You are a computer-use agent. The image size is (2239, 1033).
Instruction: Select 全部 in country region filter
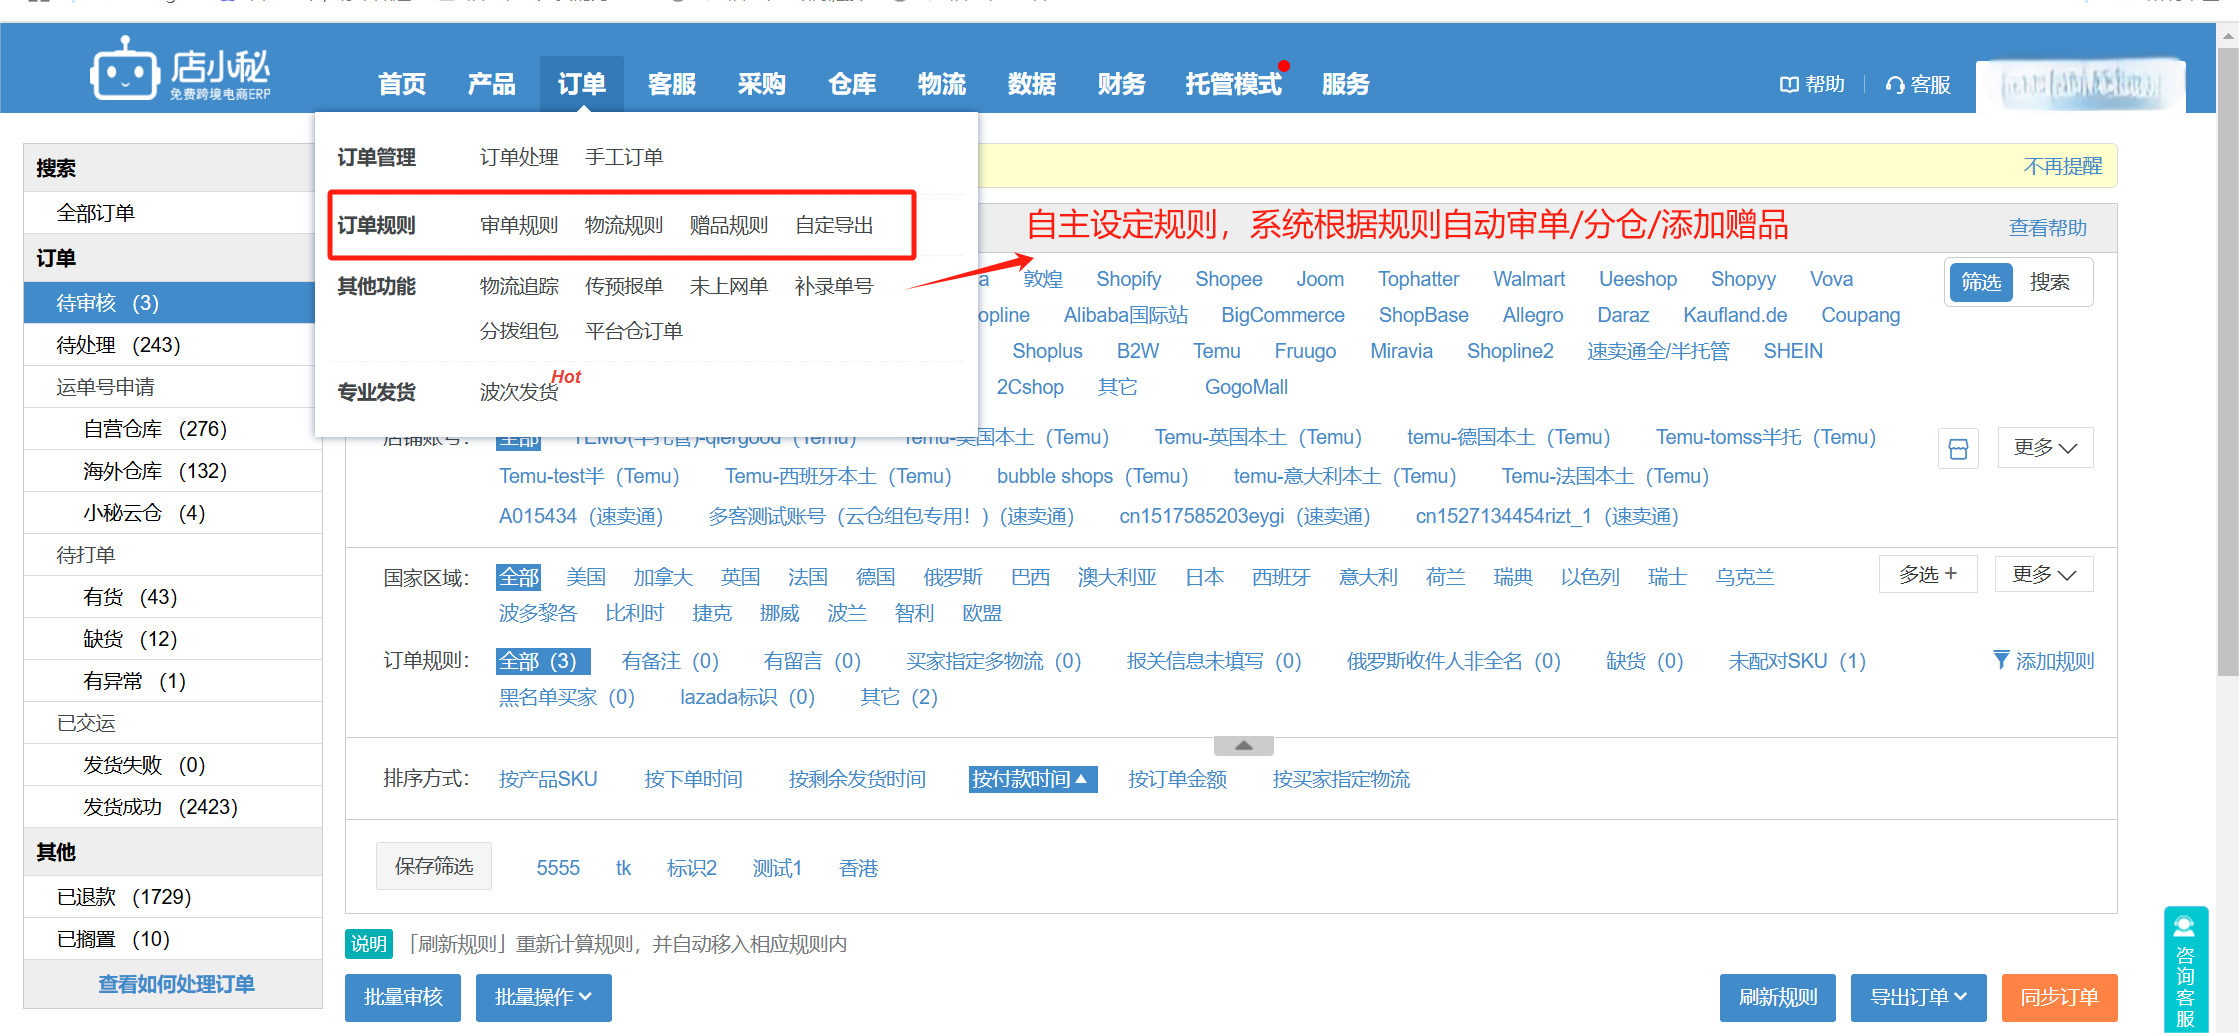tap(518, 577)
